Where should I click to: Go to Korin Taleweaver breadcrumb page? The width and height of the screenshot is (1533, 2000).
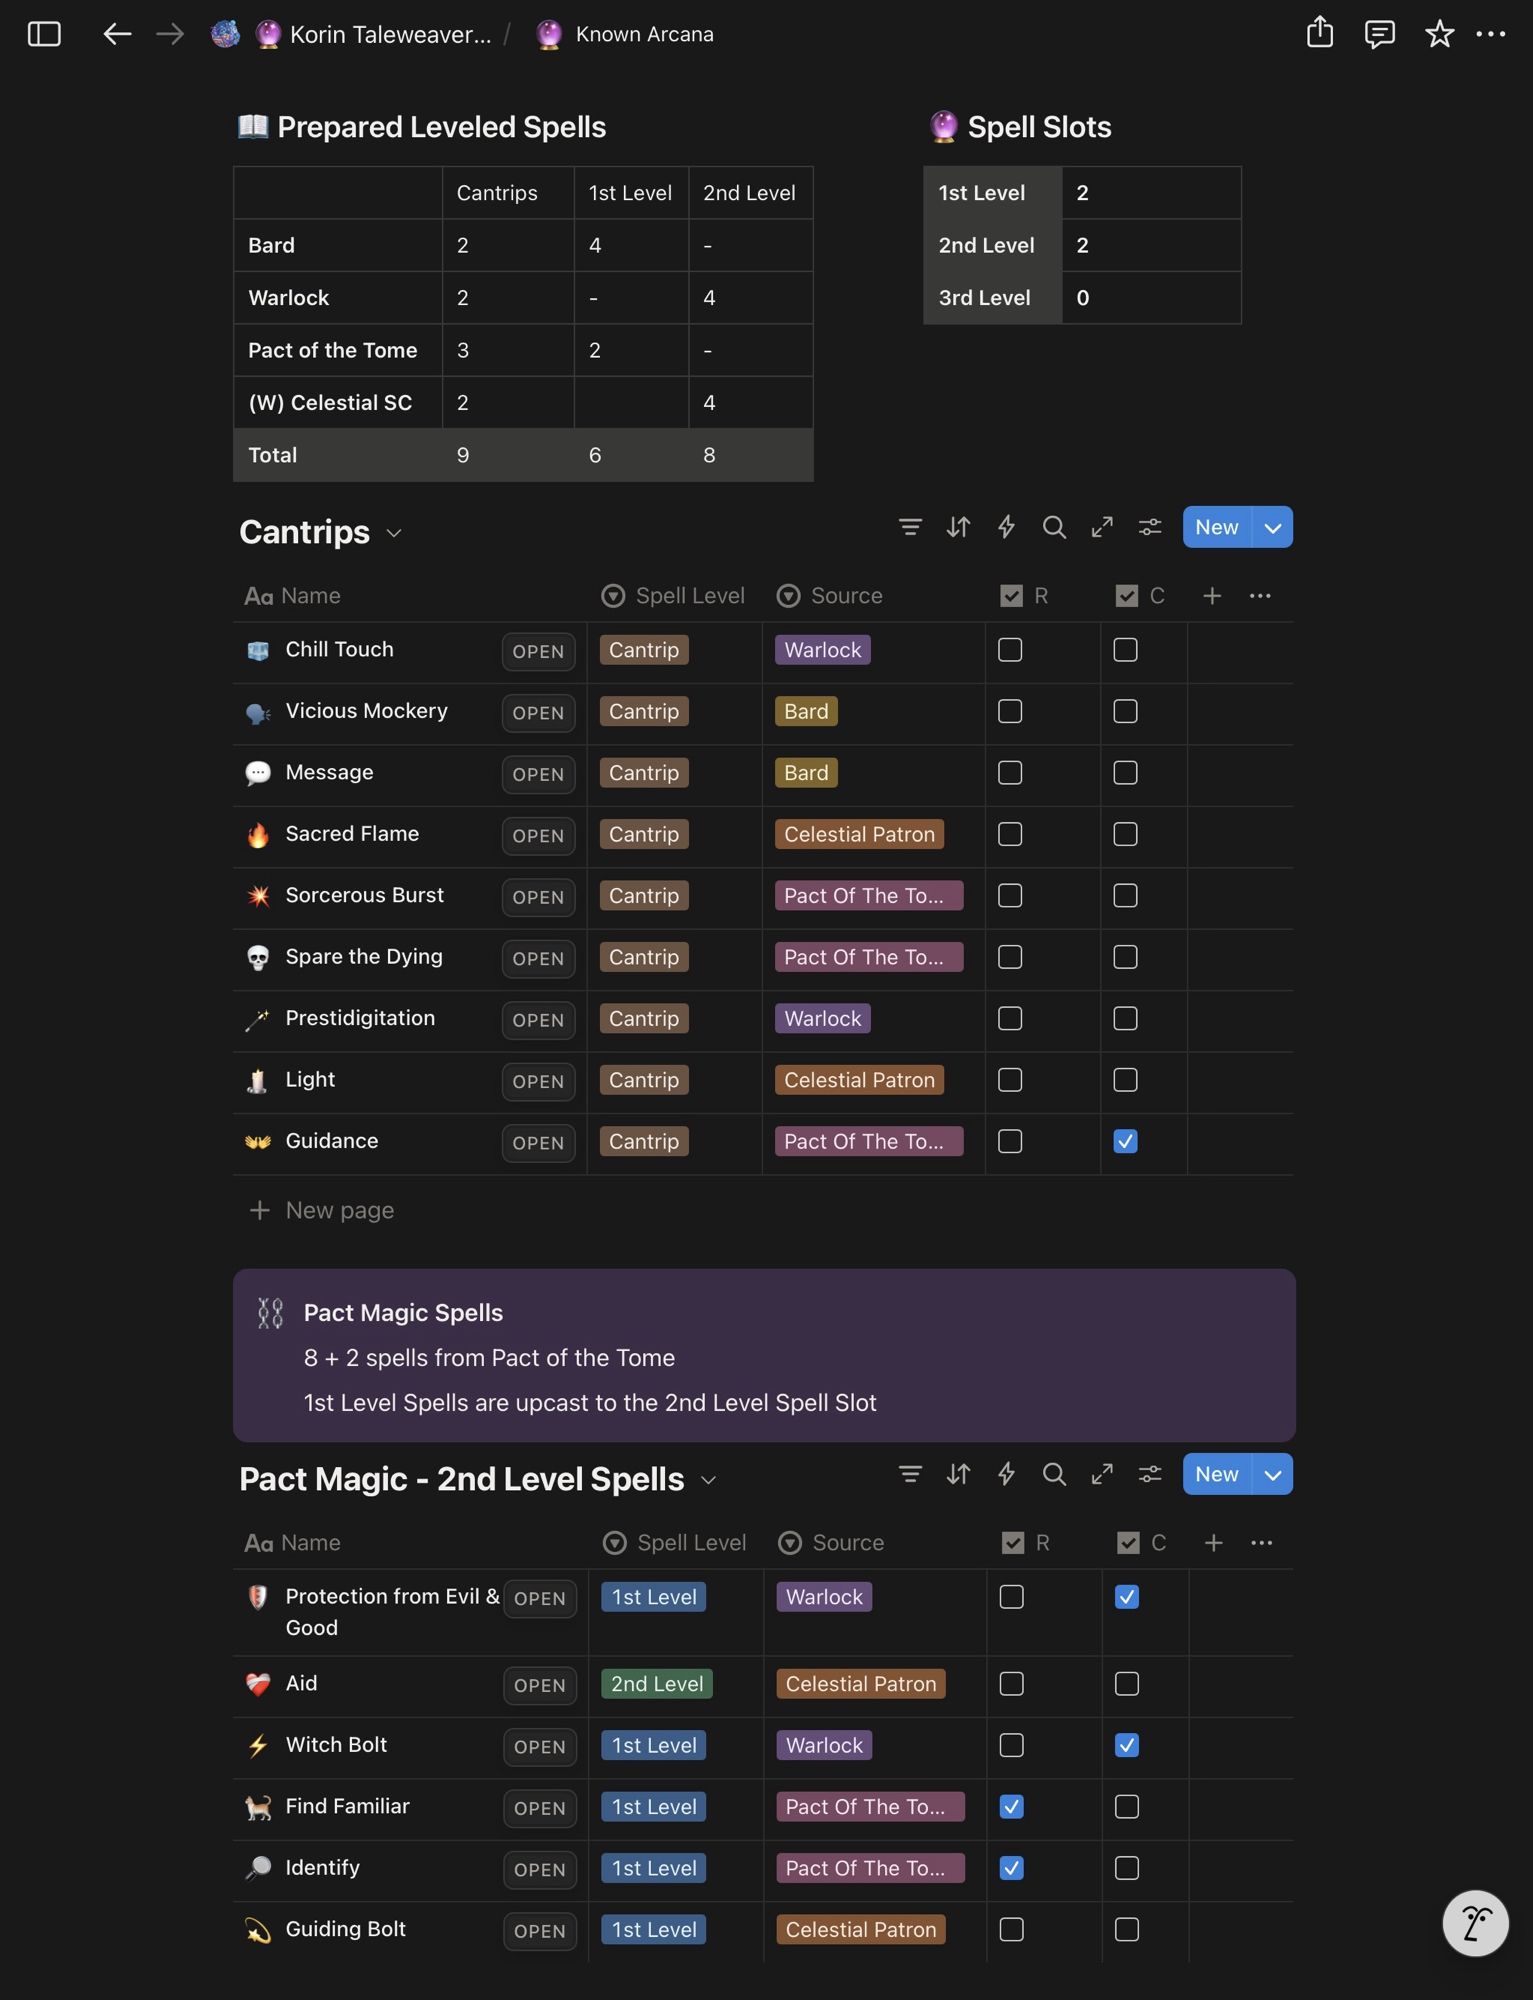point(389,34)
